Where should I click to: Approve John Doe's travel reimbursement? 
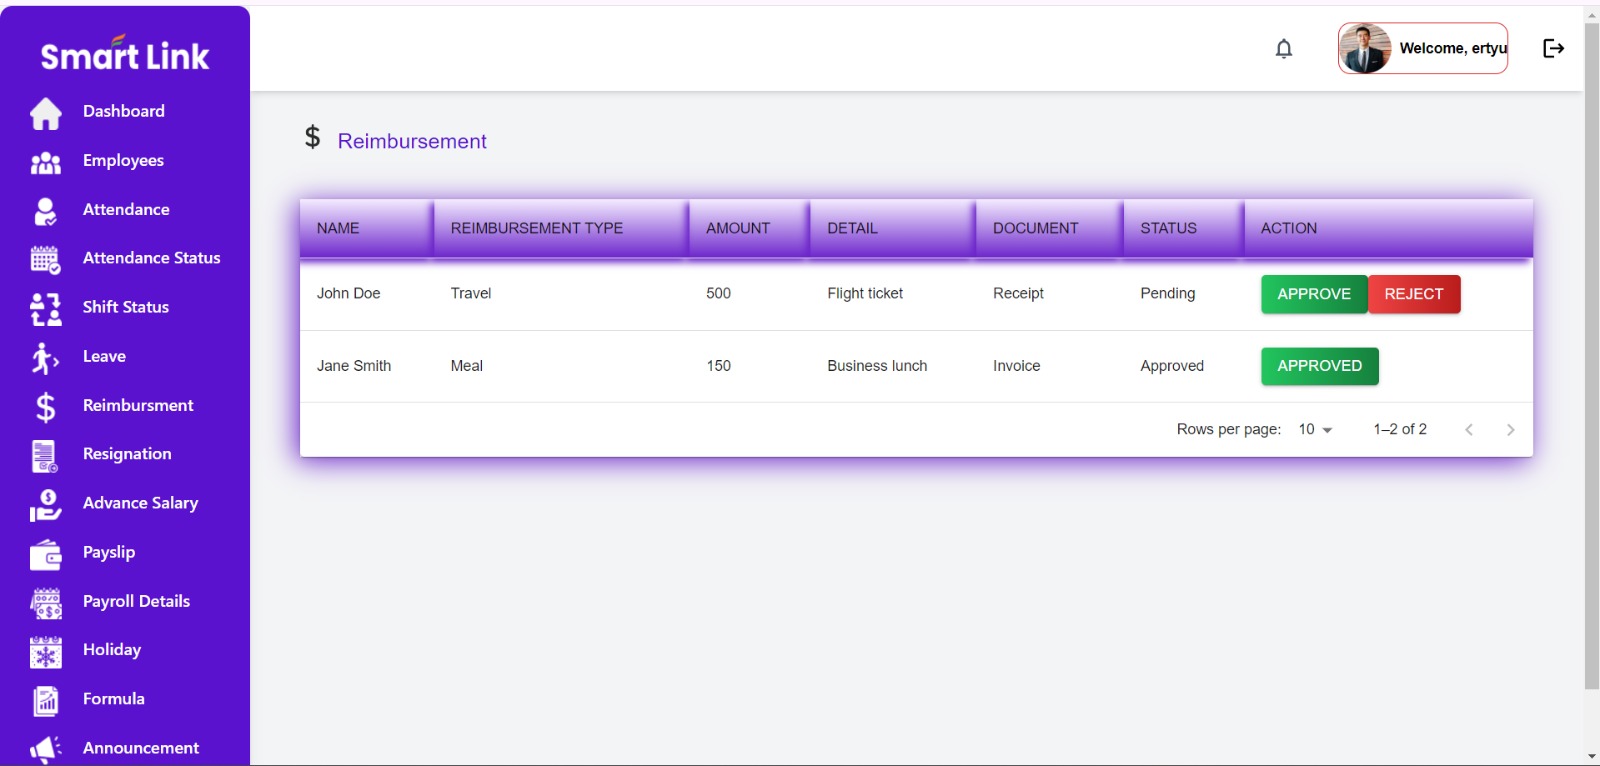click(1313, 294)
